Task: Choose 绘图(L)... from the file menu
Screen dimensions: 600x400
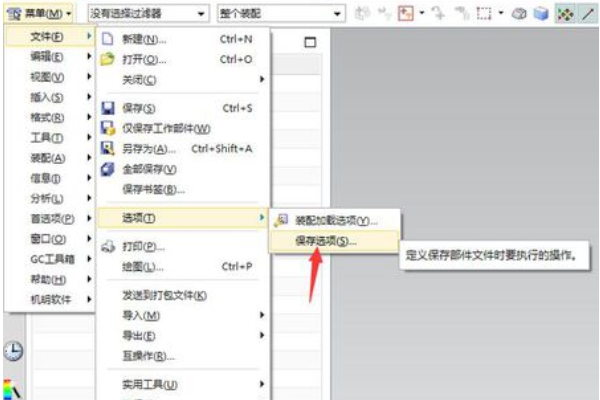Action: point(183,267)
